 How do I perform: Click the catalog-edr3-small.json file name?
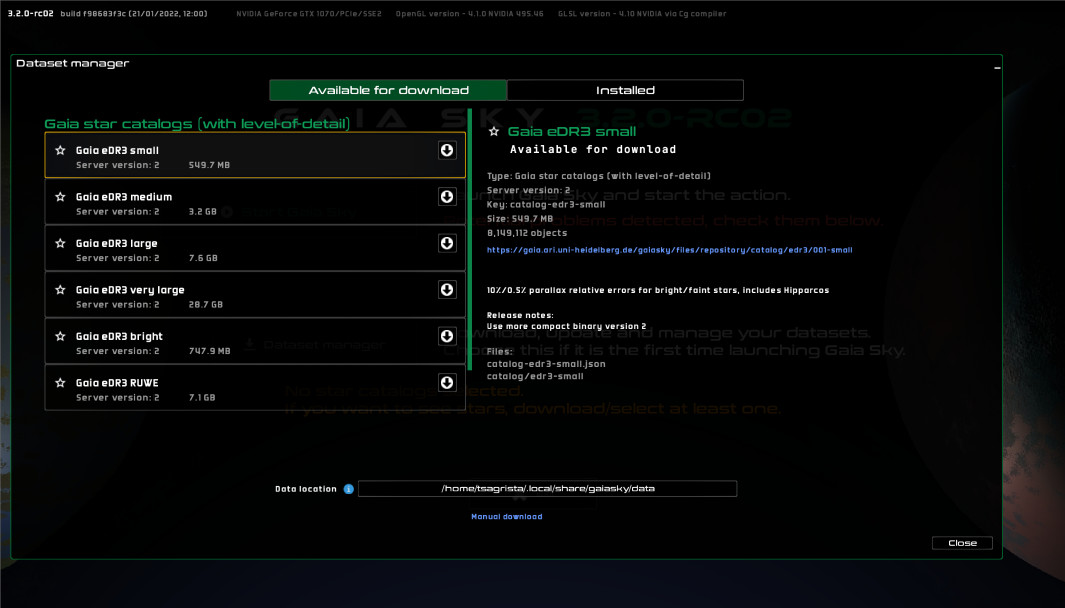coord(546,364)
